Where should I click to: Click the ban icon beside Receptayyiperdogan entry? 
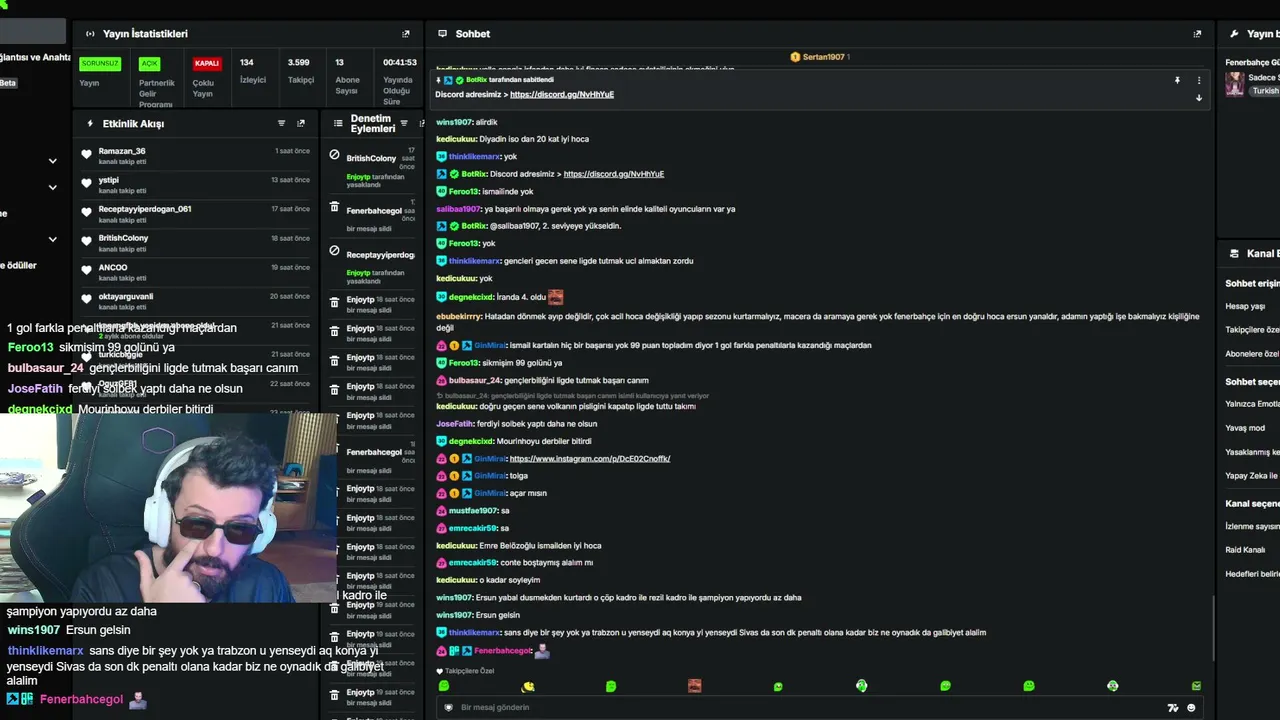(x=334, y=251)
